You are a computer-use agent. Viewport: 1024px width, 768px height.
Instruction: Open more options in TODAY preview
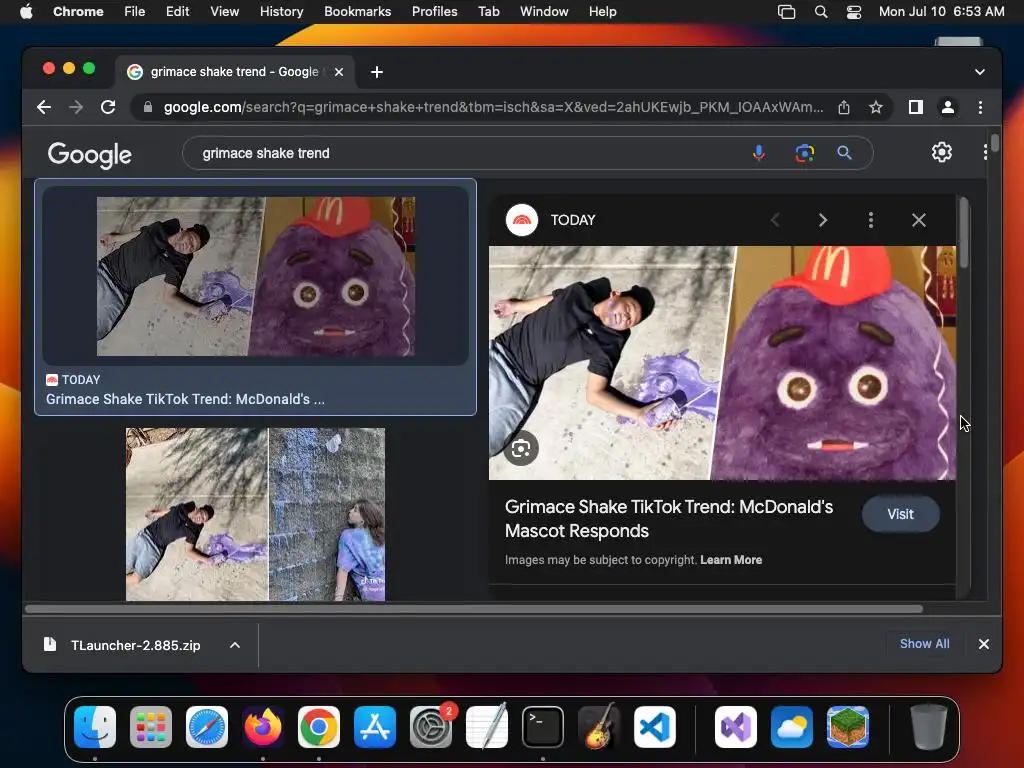(x=871, y=220)
